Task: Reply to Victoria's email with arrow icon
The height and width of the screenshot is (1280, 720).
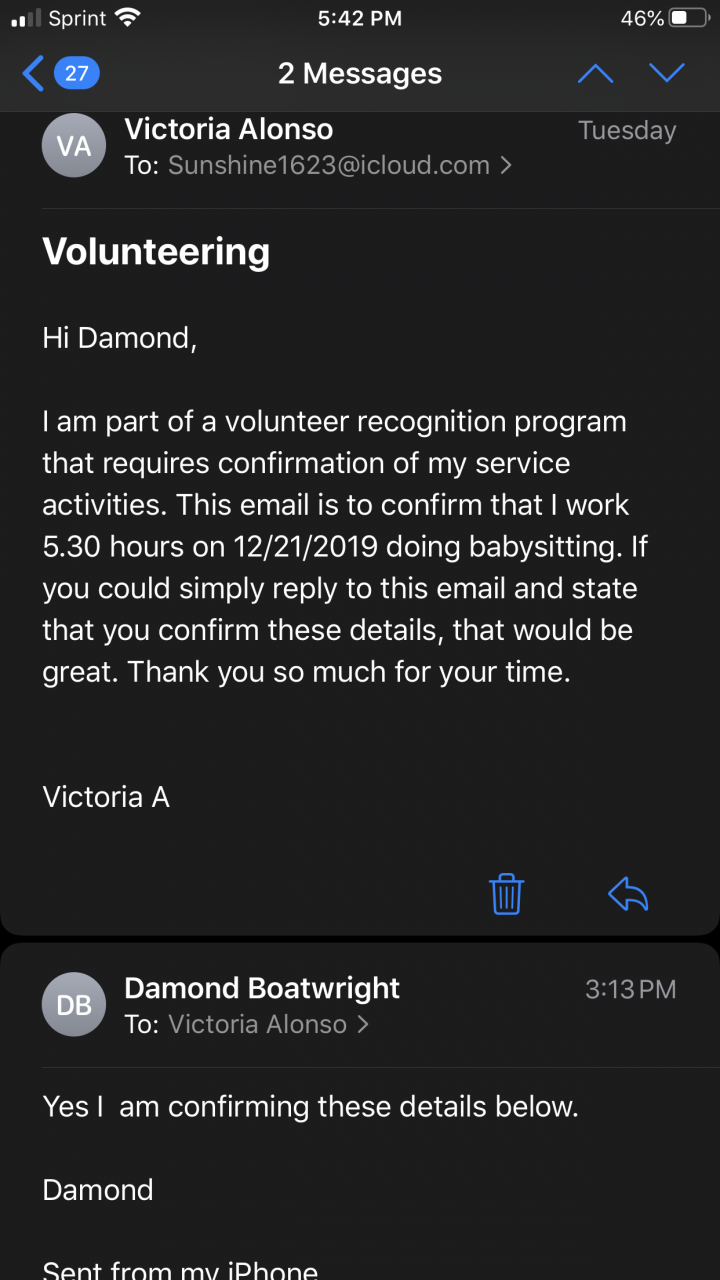Action: click(628, 893)
